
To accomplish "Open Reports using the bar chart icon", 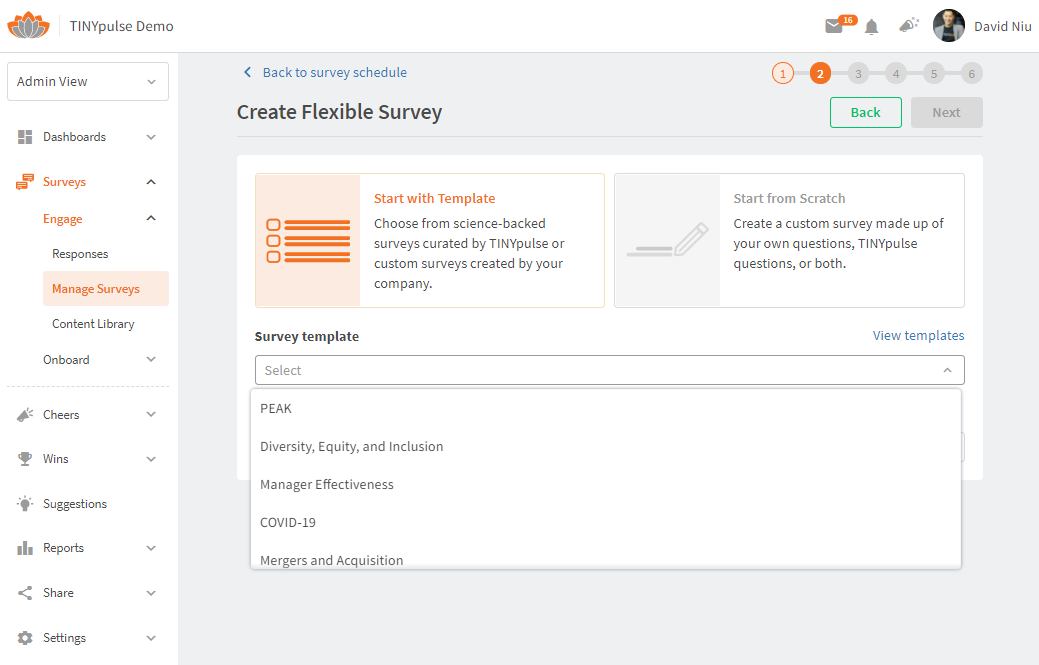I will pos(25,548).
